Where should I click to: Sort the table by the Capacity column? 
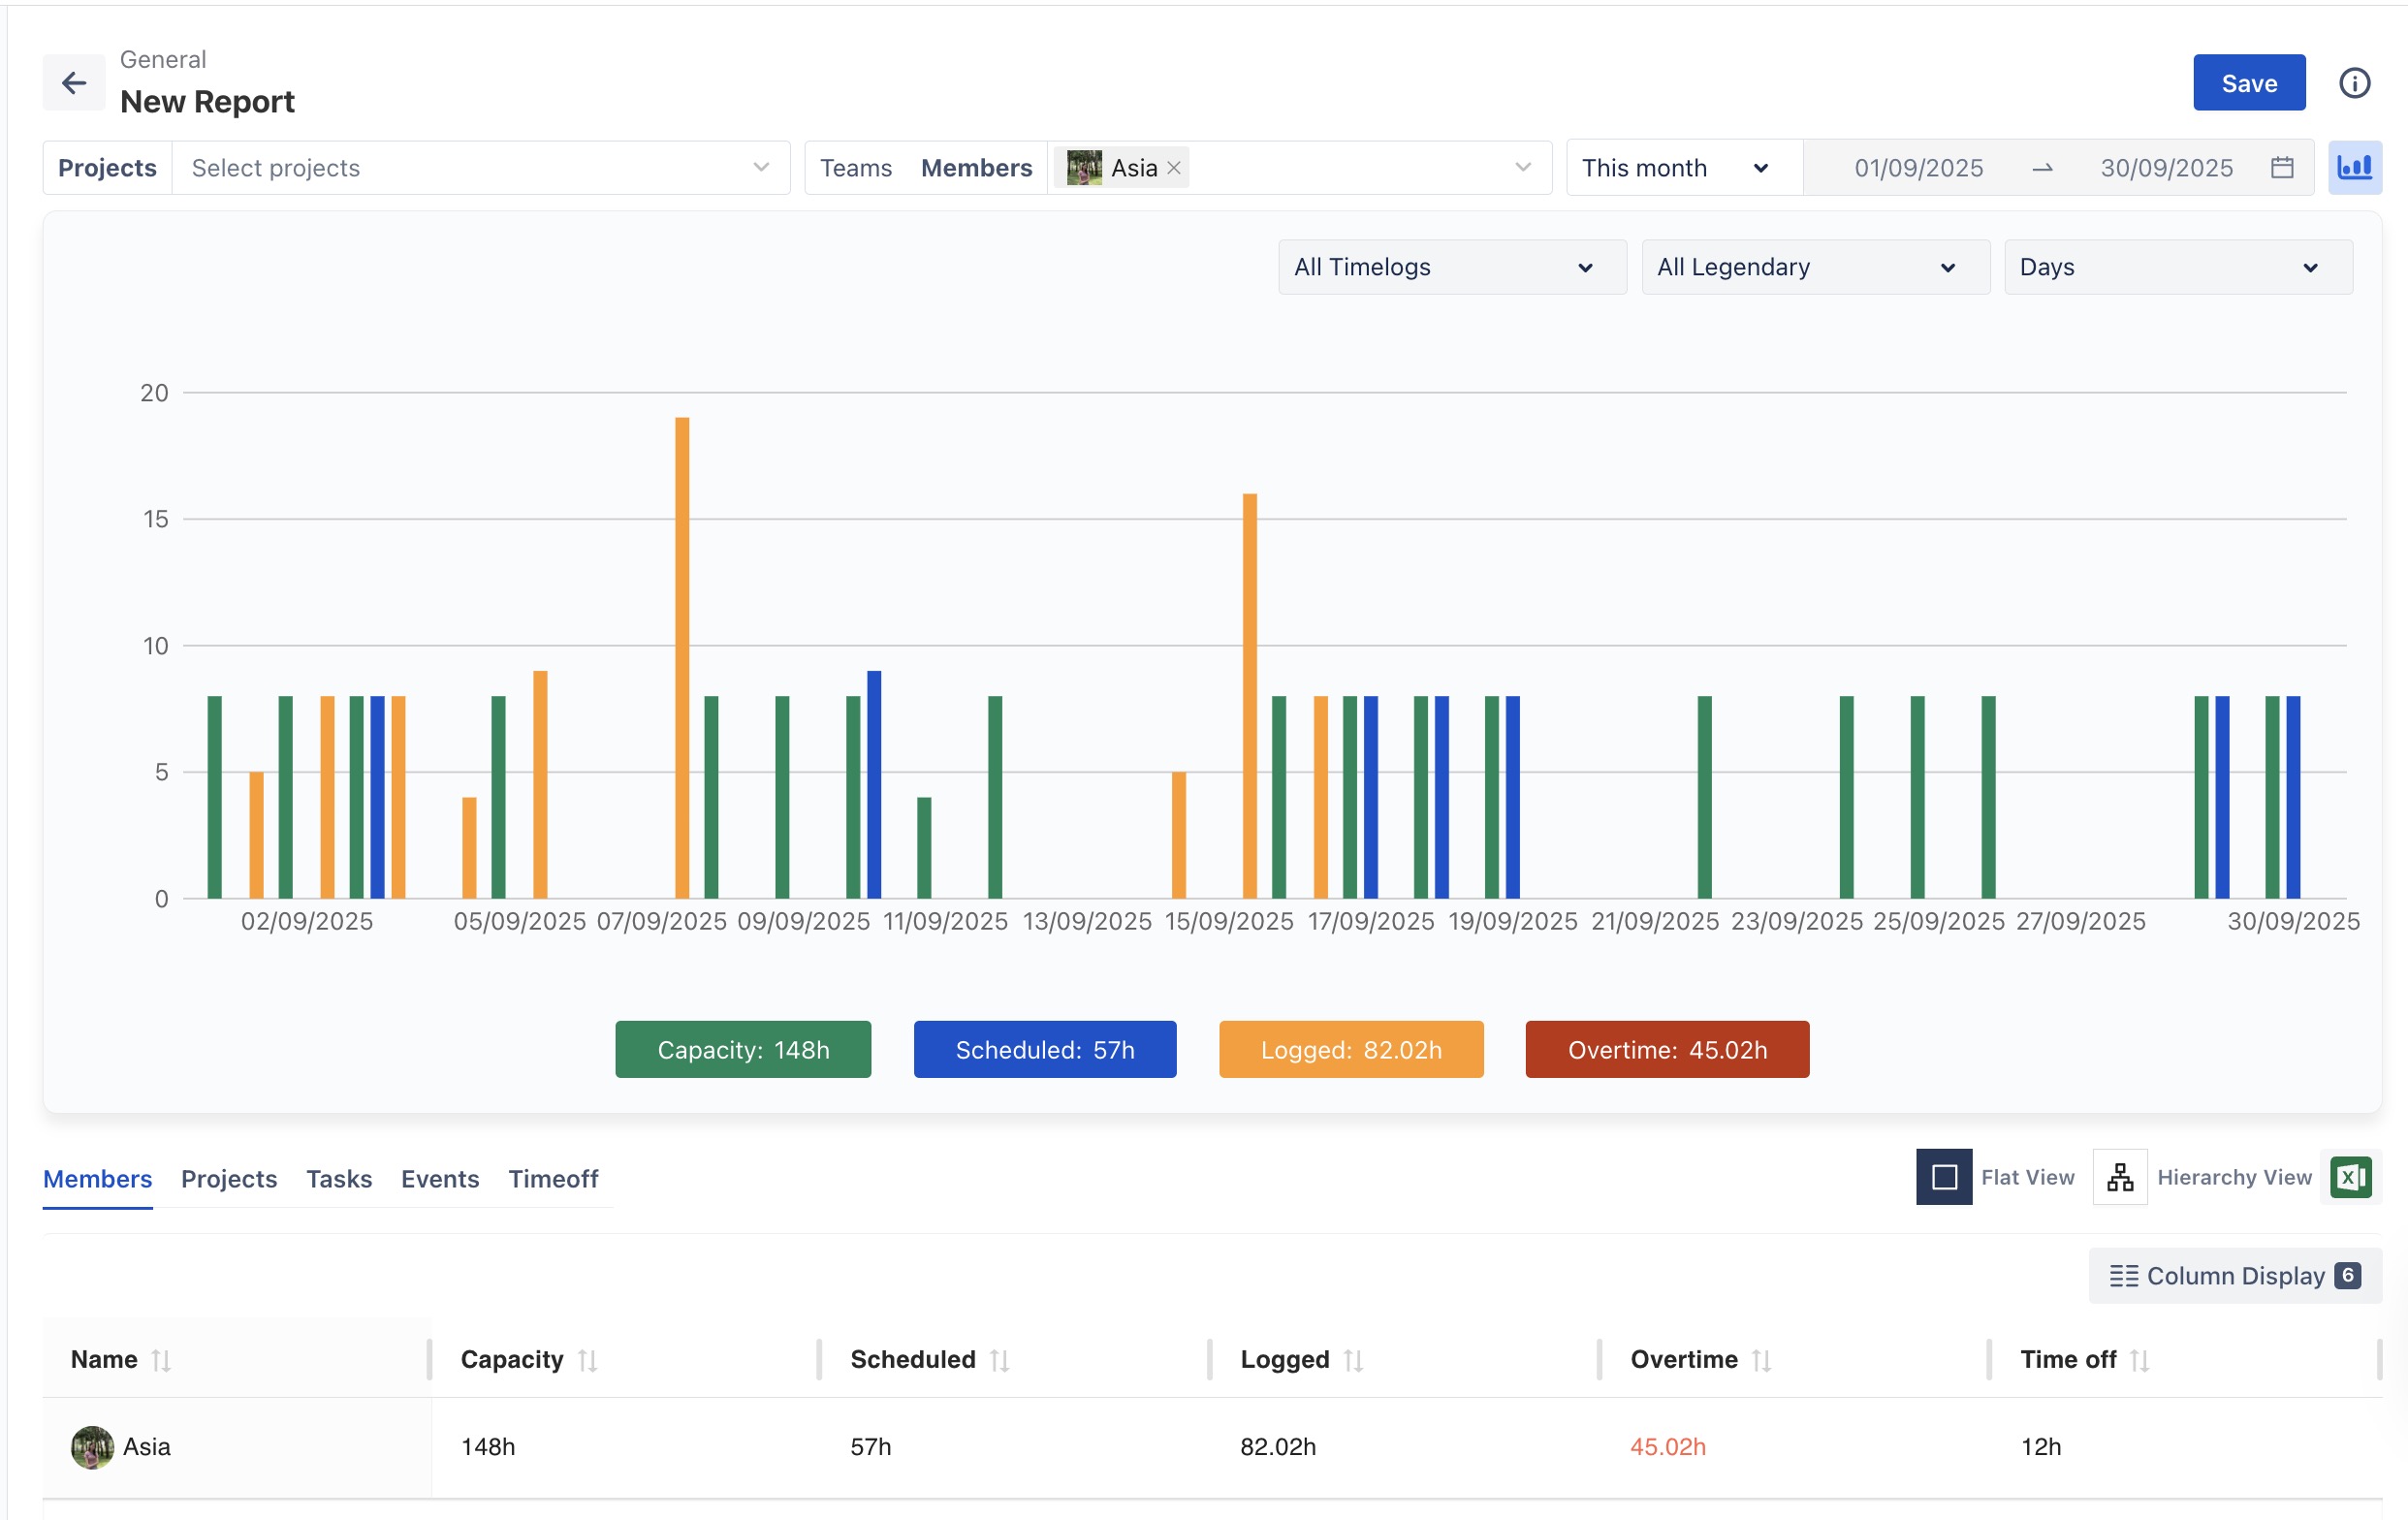587,1360
